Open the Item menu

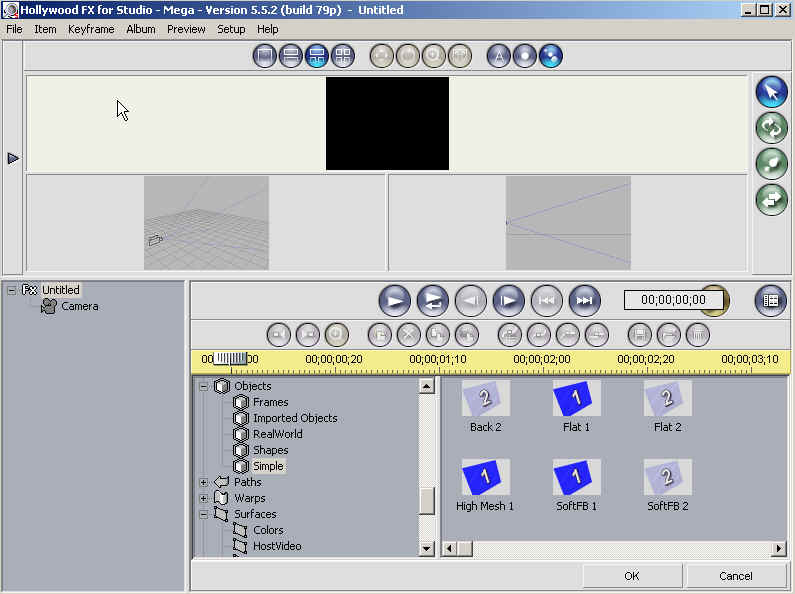45,29
